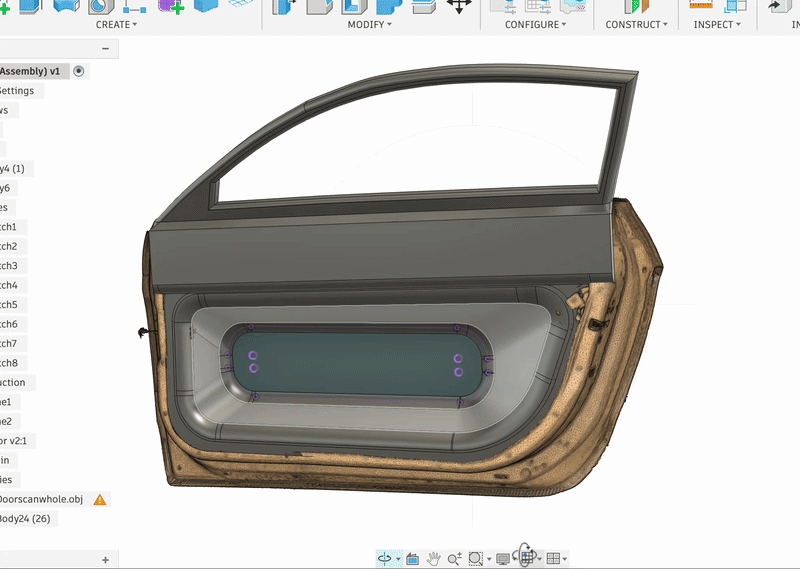Click the Viewports layout icon
This screenshot has height=569, width=800.
(553, 559)
